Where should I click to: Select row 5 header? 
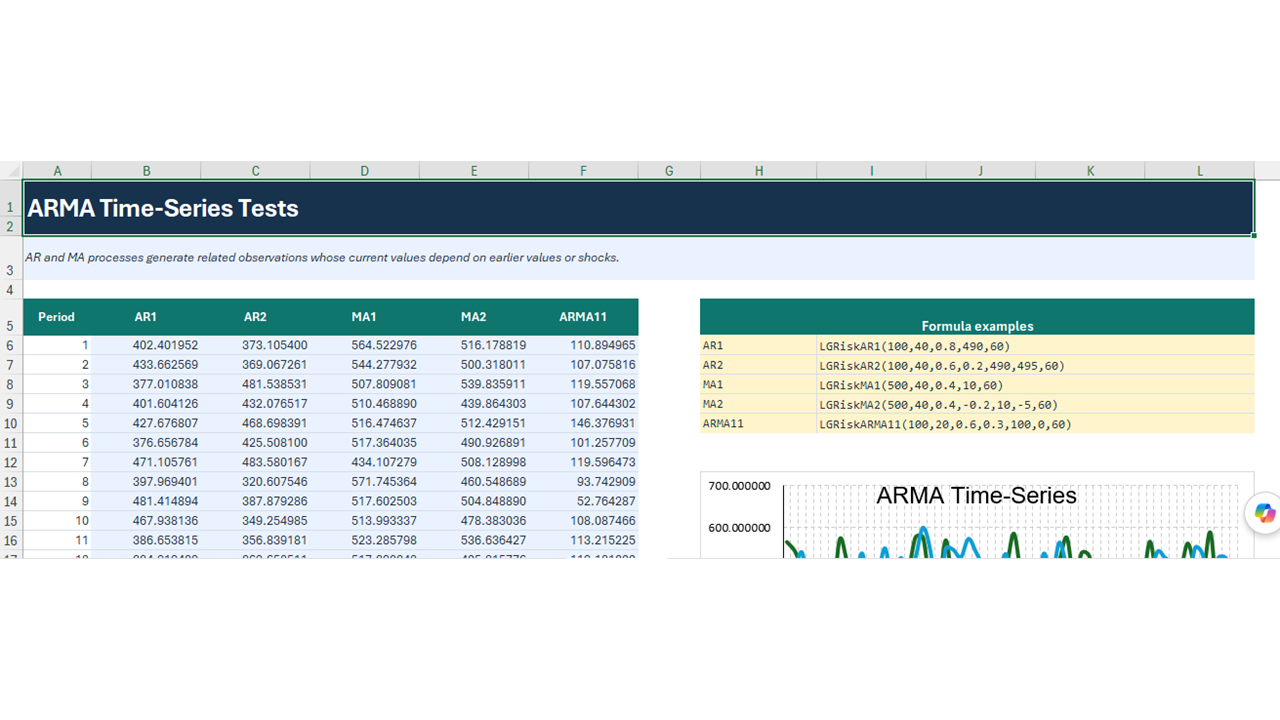11,317
